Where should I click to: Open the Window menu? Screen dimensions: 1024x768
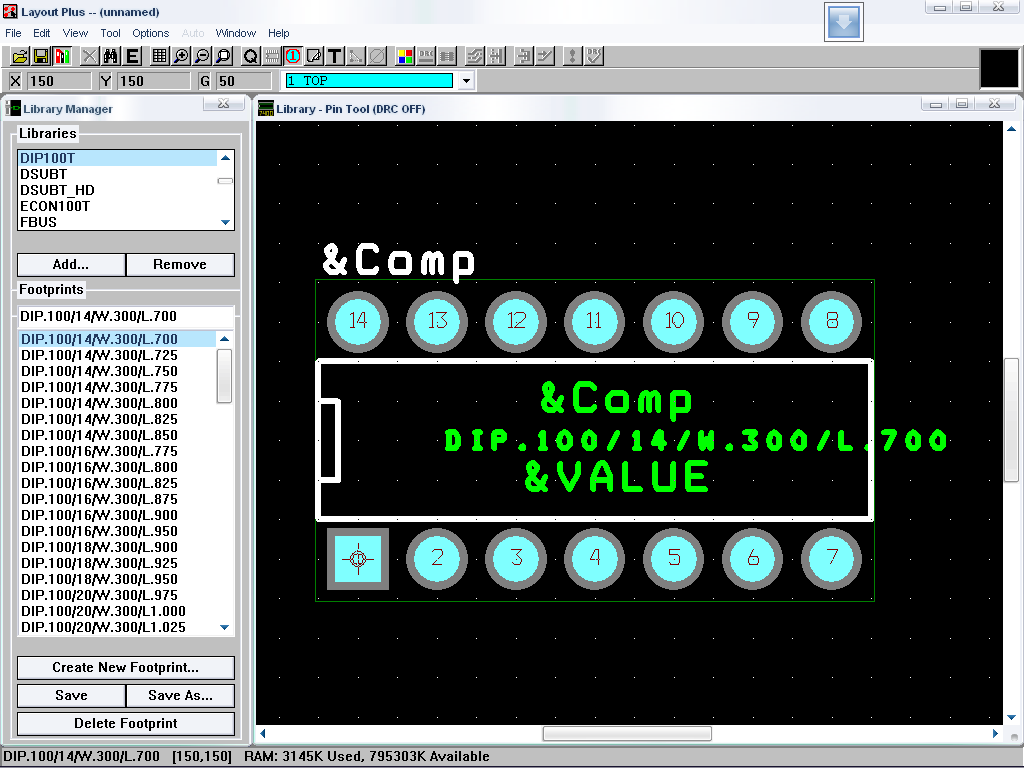tap(236, 33)
